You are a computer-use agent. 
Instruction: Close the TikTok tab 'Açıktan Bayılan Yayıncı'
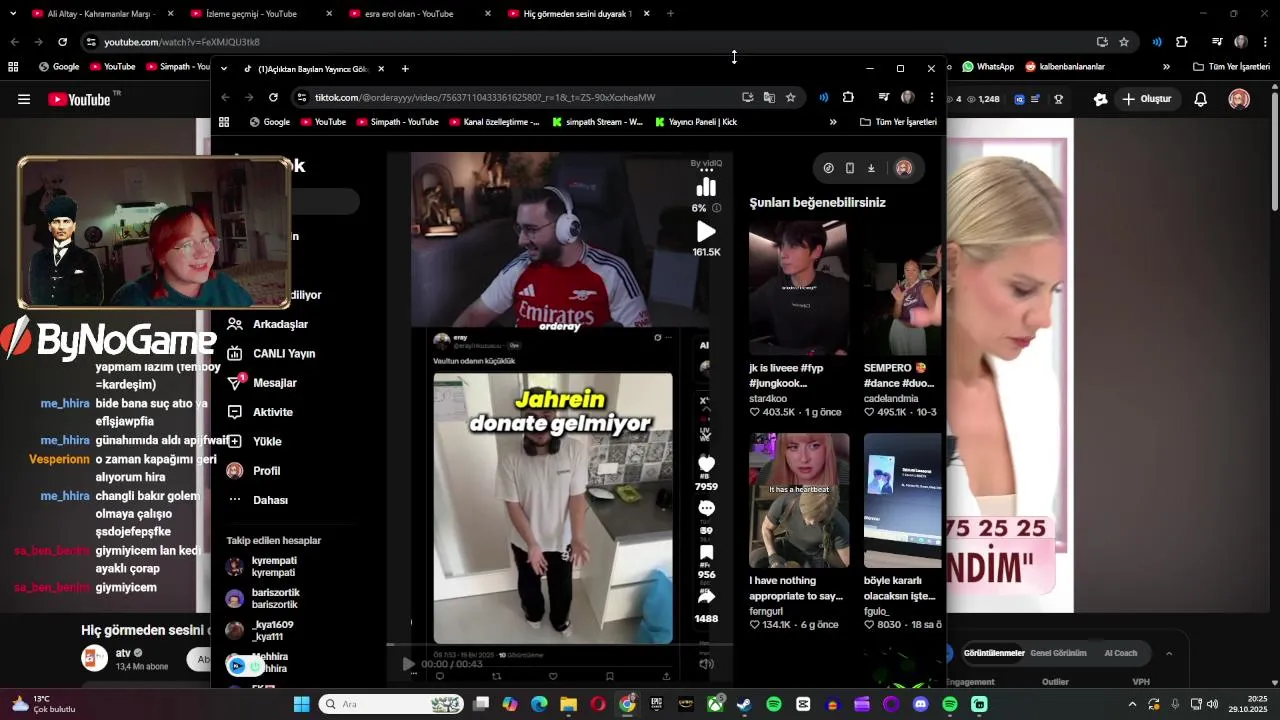click(381, 69)
